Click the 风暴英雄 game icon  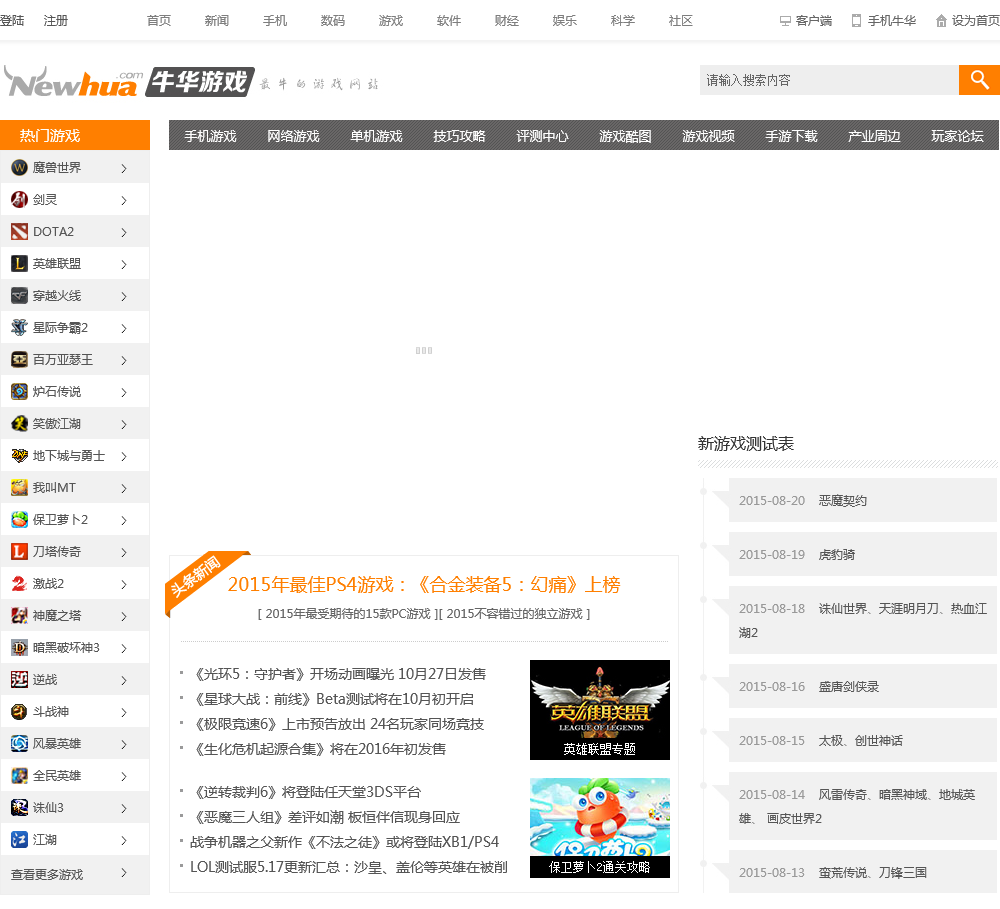[x=20, y=743]
